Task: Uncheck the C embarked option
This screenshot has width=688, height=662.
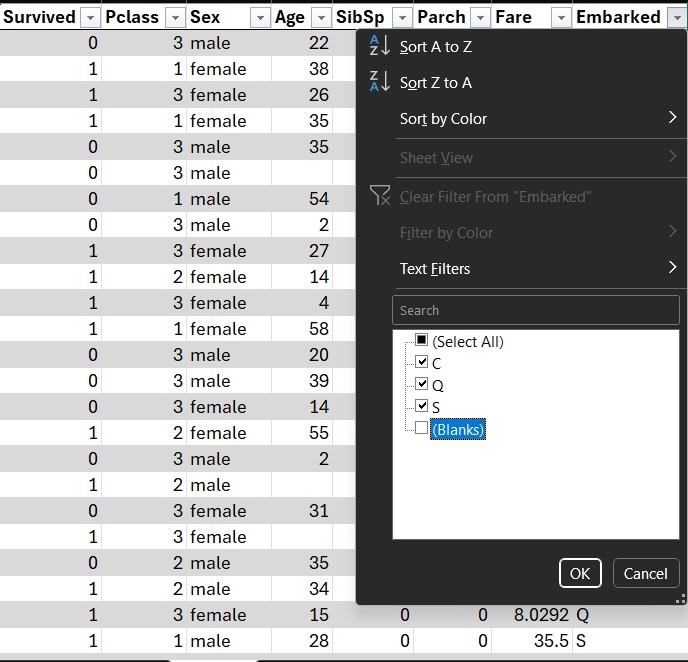Action: [422, 363]
